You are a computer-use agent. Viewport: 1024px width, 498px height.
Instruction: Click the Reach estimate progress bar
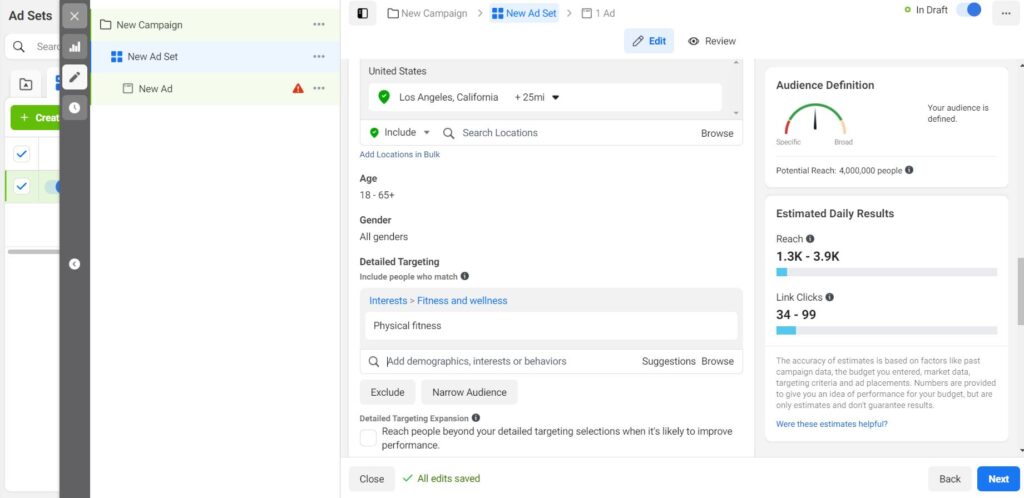coord(886,272)
